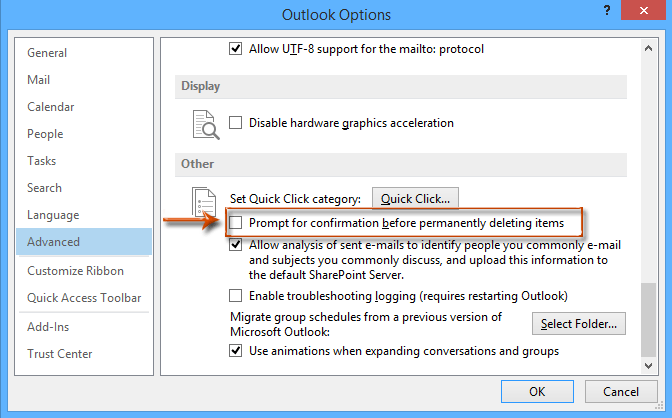Image resolution: width=672 pixels, height=418 pixels.
Task: Click the vertical scrollbar's down arrow
Action: [x=650, y=366]
